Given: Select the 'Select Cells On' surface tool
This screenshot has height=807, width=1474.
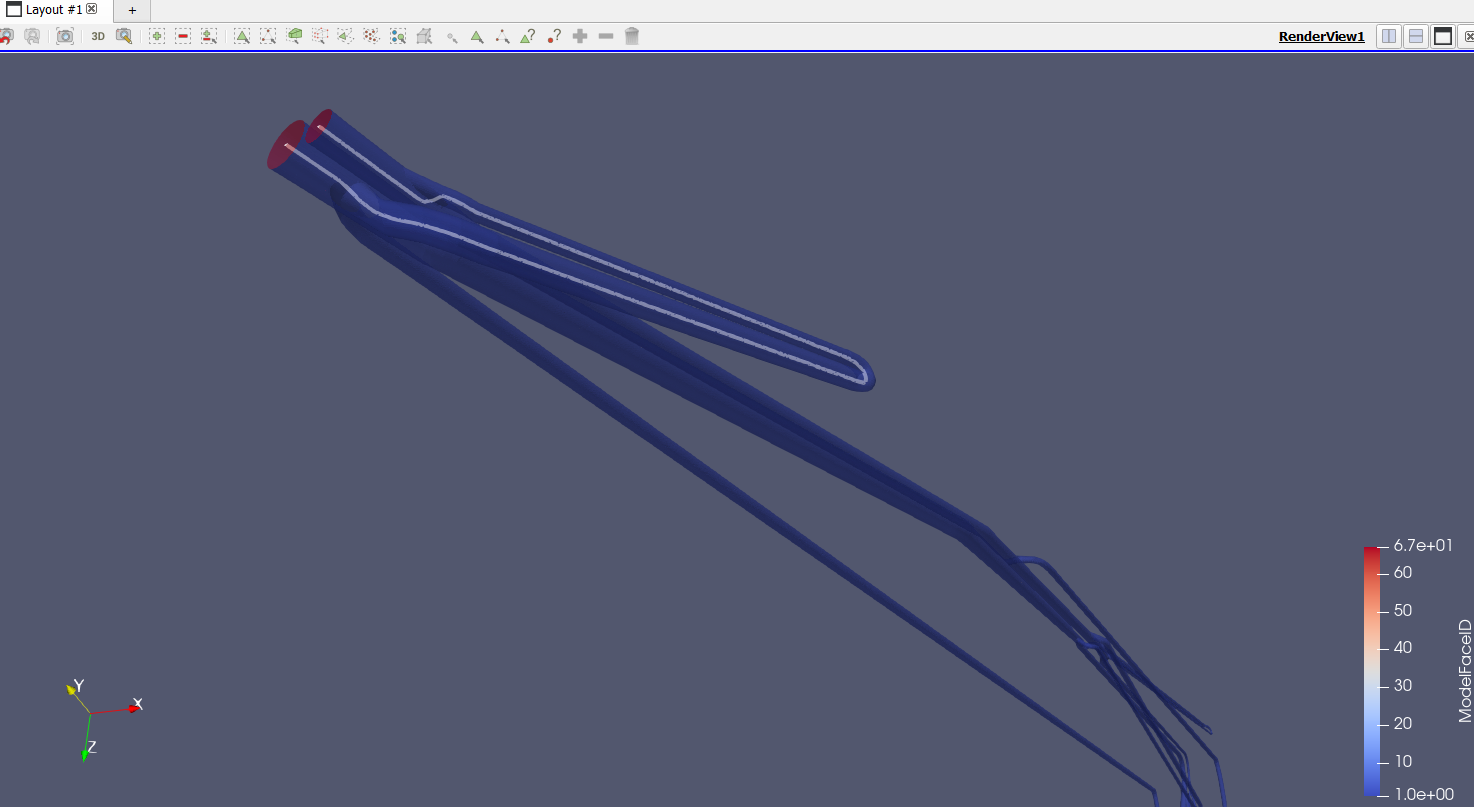Looking at the screenshot, I should point(242,36).
